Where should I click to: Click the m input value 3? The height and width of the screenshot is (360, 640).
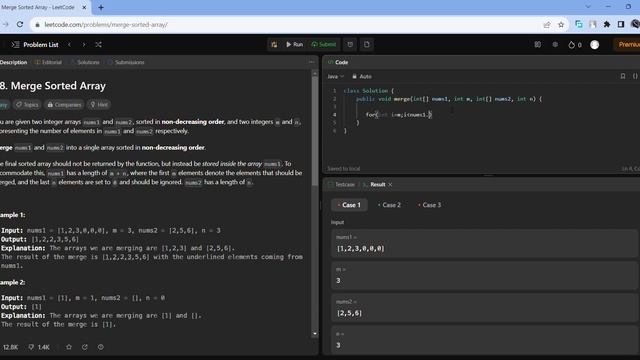pyautogui.click(x=338, y=281)
